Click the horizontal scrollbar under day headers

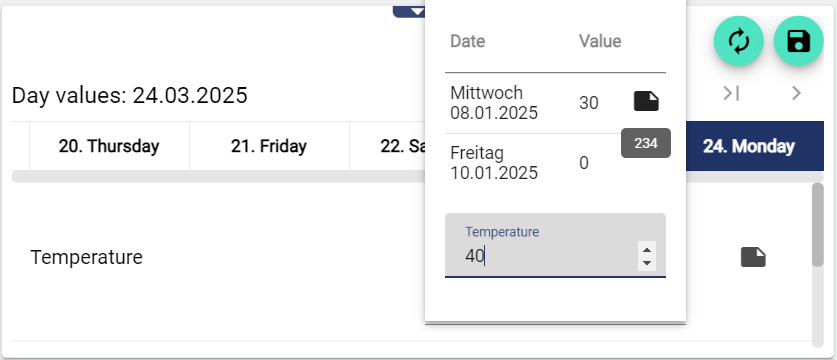coord(218,177)
